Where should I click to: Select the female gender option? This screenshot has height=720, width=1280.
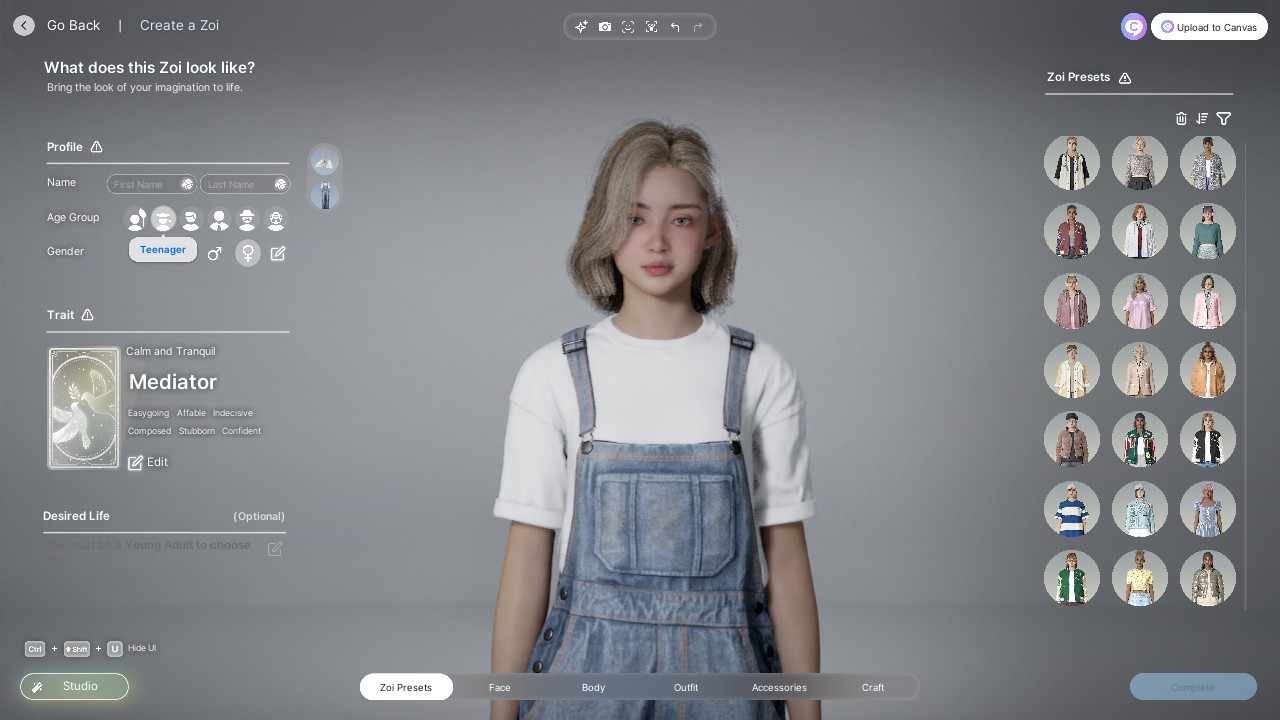point(247,253)
